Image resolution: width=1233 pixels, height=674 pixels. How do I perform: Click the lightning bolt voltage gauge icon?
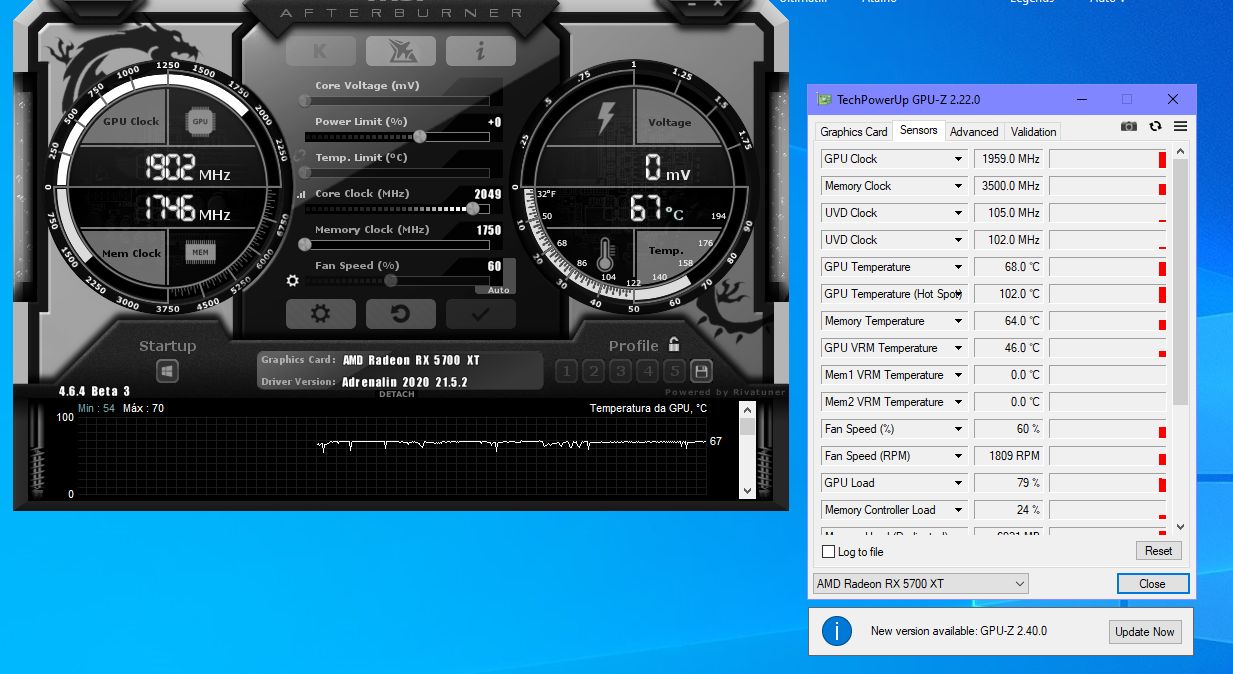[x=606, y=118]
